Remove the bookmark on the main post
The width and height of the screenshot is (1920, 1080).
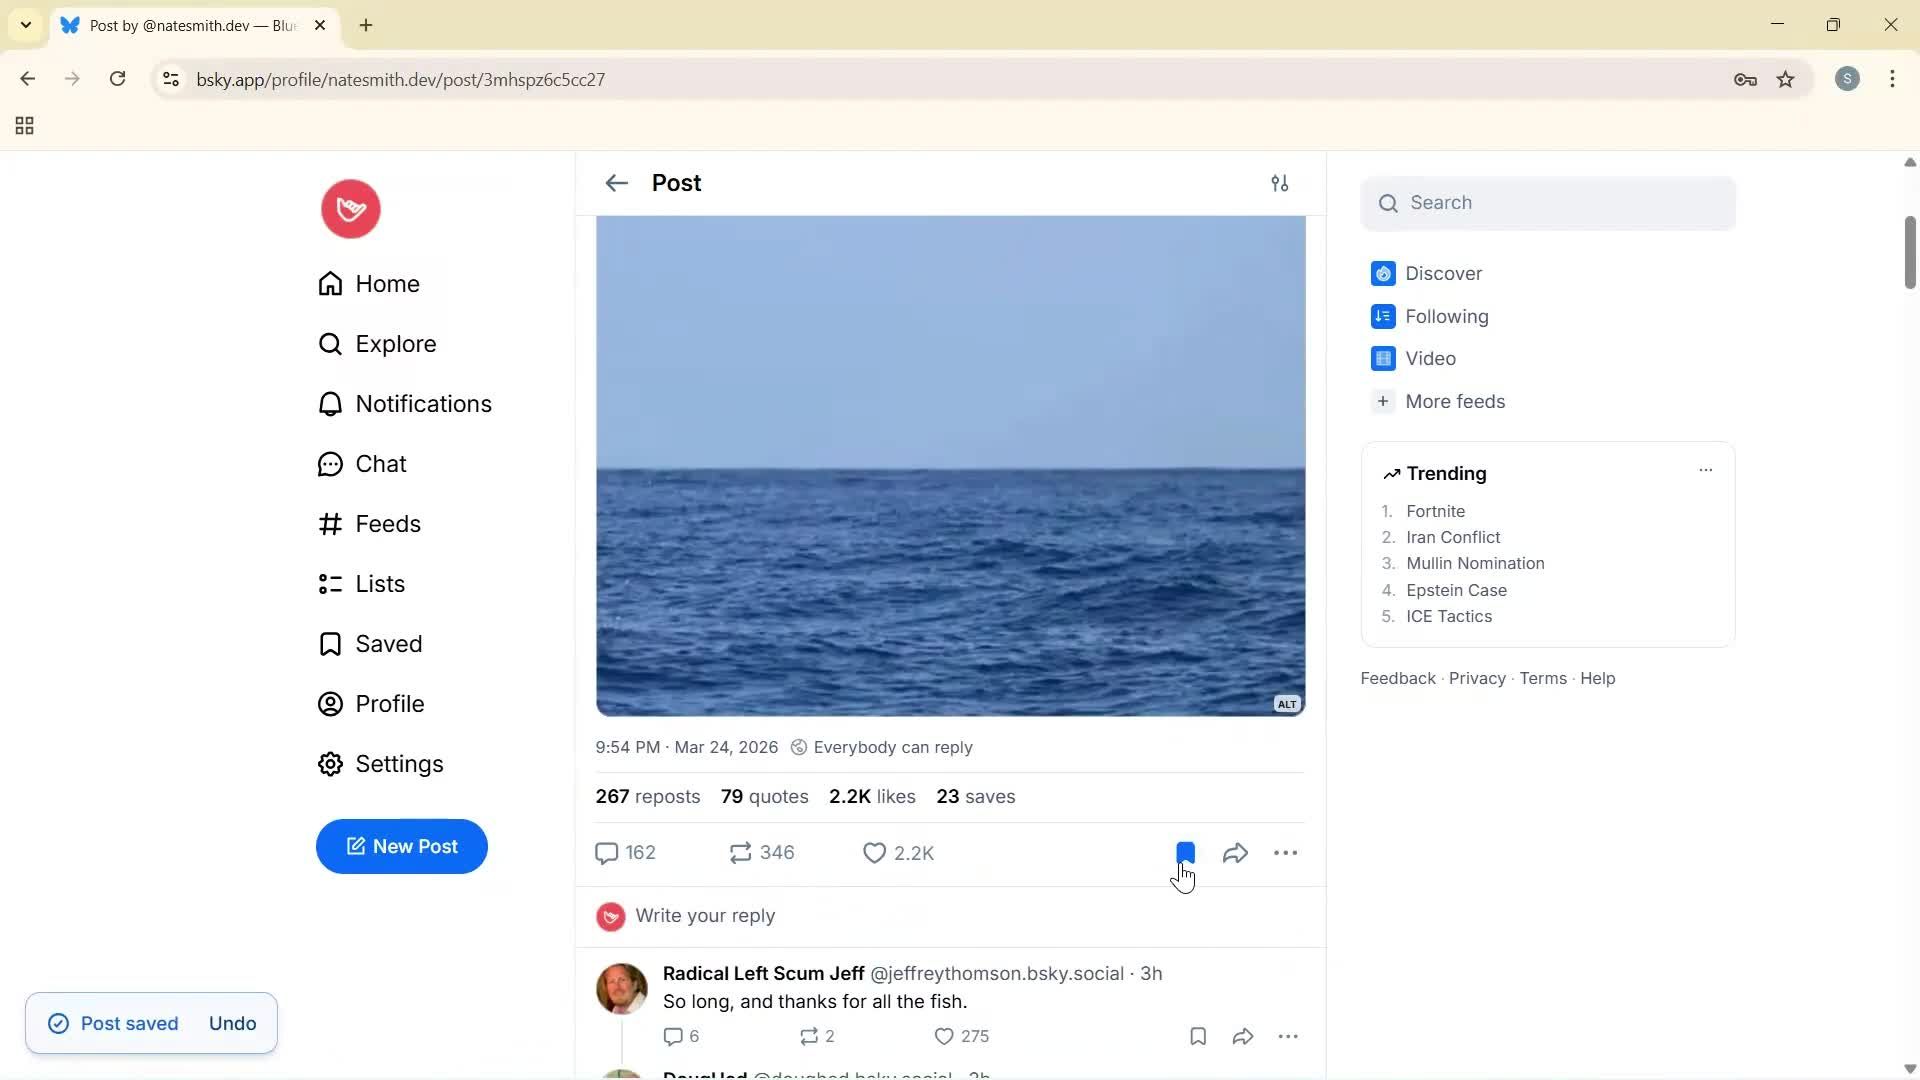tap(1185, 852)
